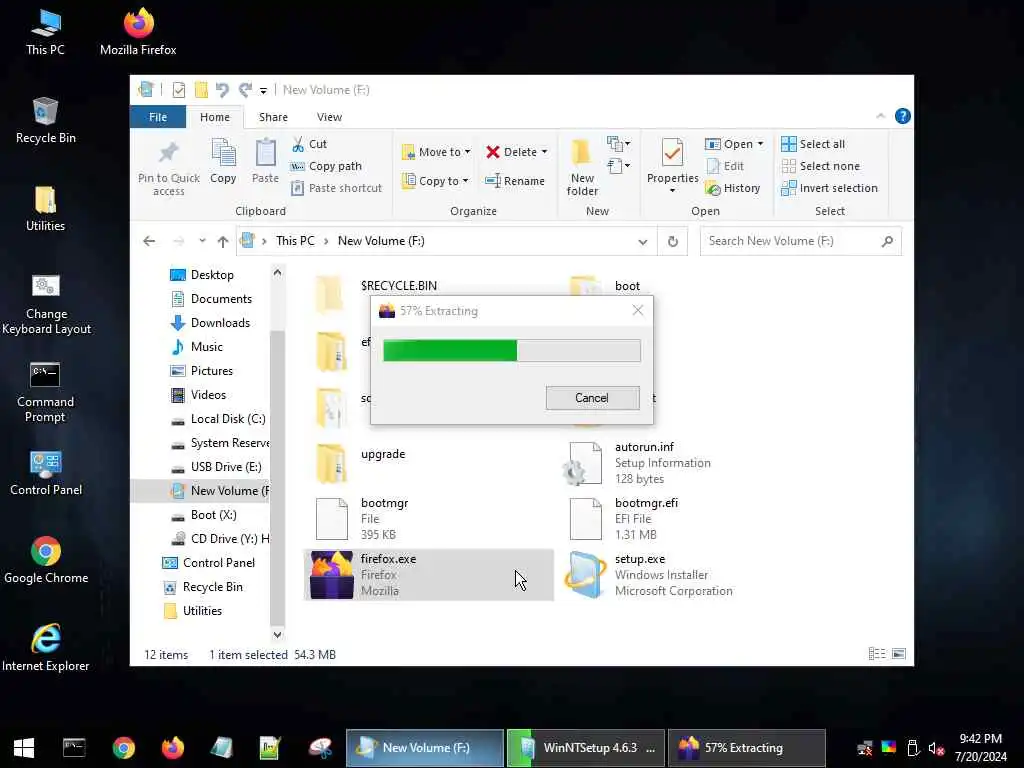Expand the Properties dropdown arrow
Screen dimensions: 1024x768
pyautogui.click(x=672, y=191)
